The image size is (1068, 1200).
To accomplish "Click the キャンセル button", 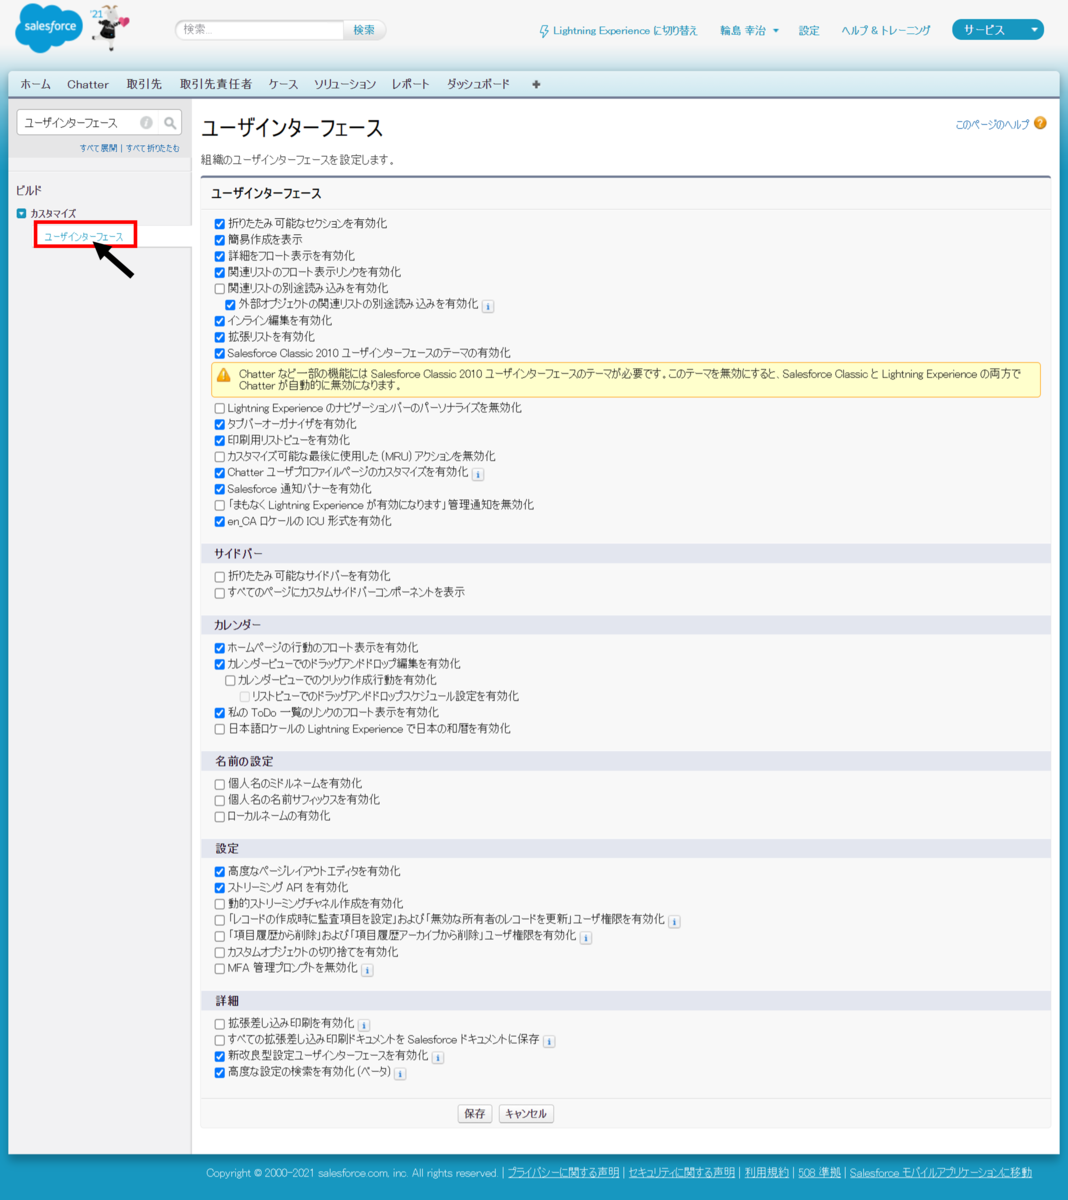I will [x=526, y=1114].
